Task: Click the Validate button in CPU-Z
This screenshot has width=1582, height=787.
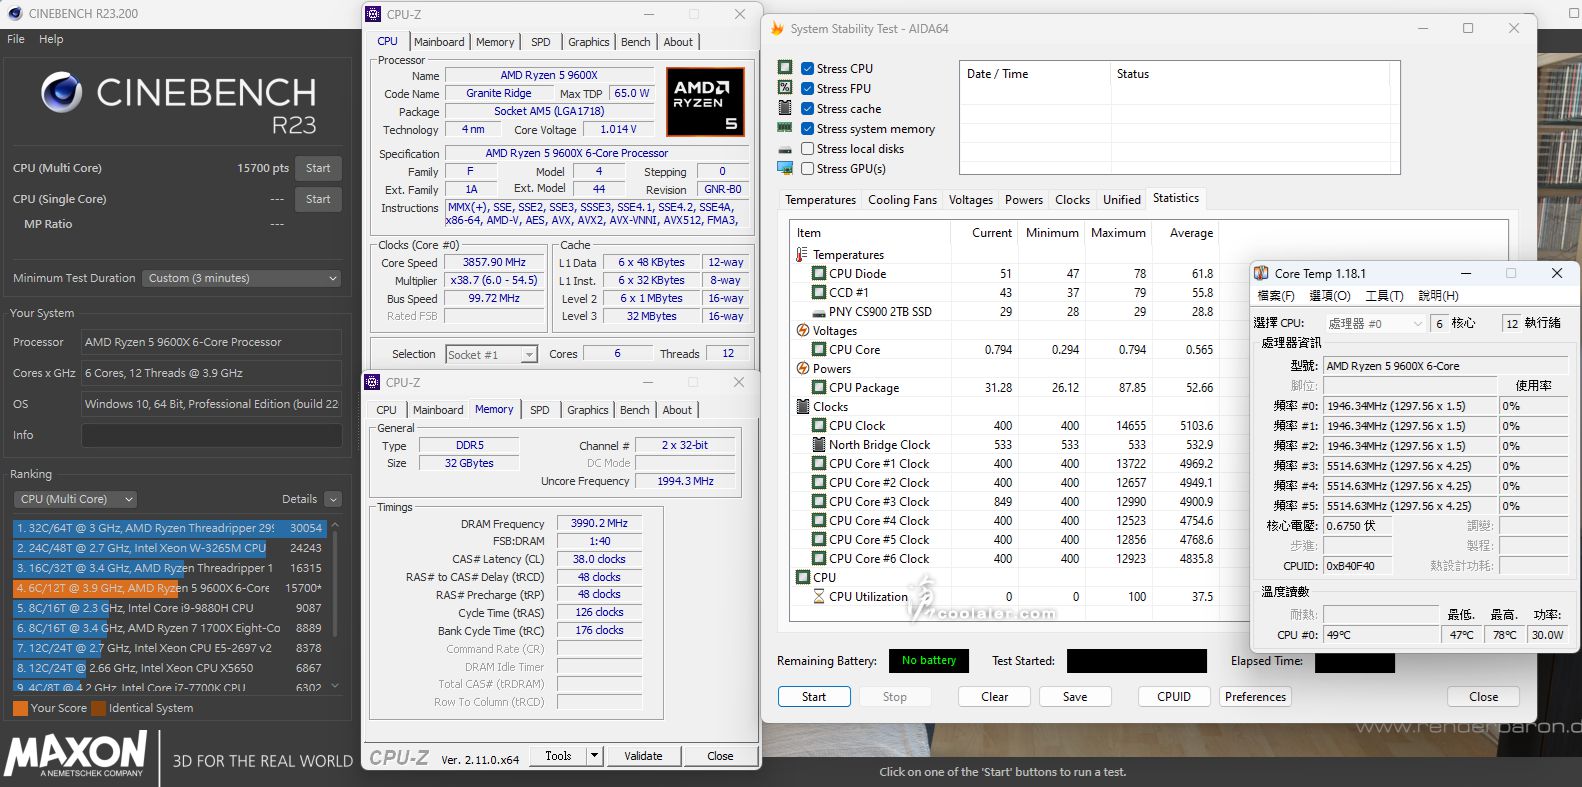Action: [x=643, y=756]
